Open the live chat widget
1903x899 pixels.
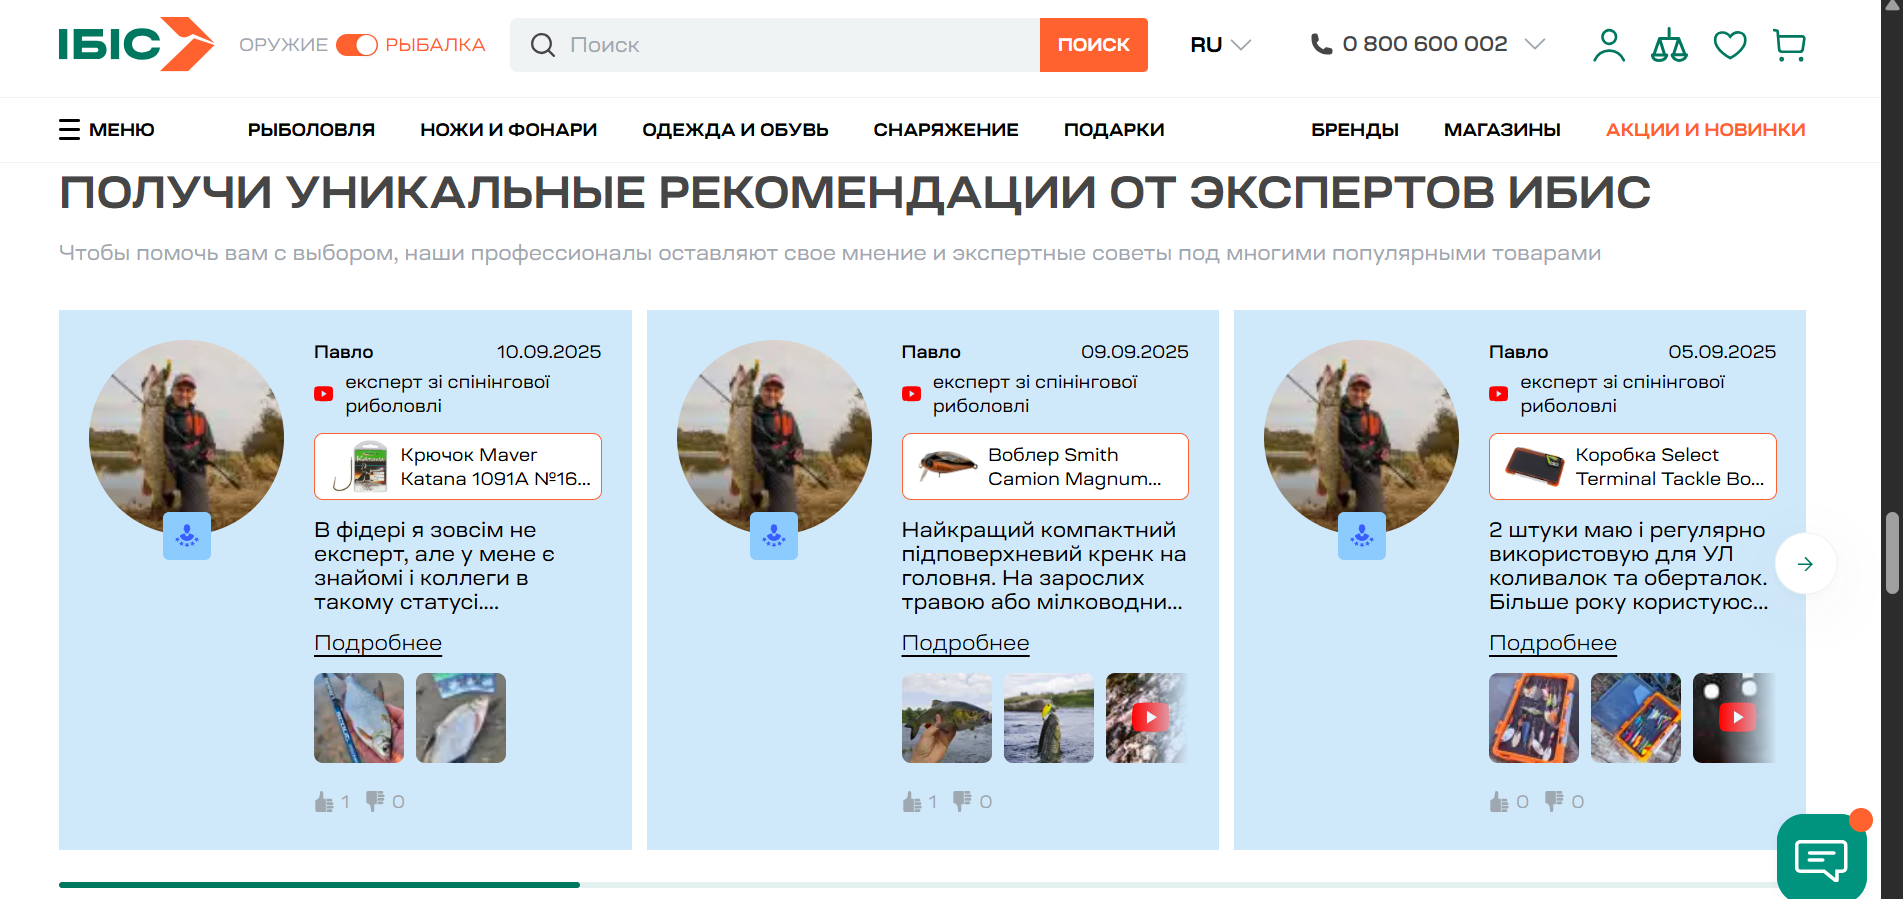point(1821,857)
